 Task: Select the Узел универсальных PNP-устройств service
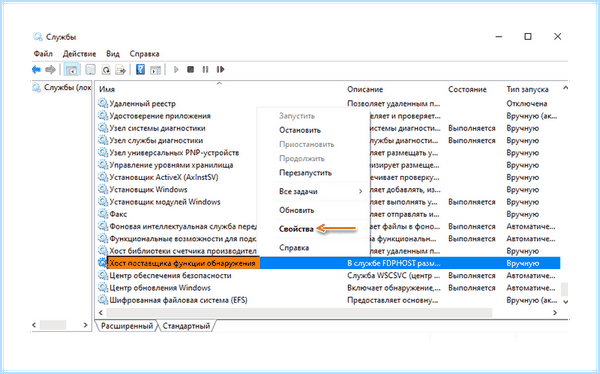click(174, 153)
